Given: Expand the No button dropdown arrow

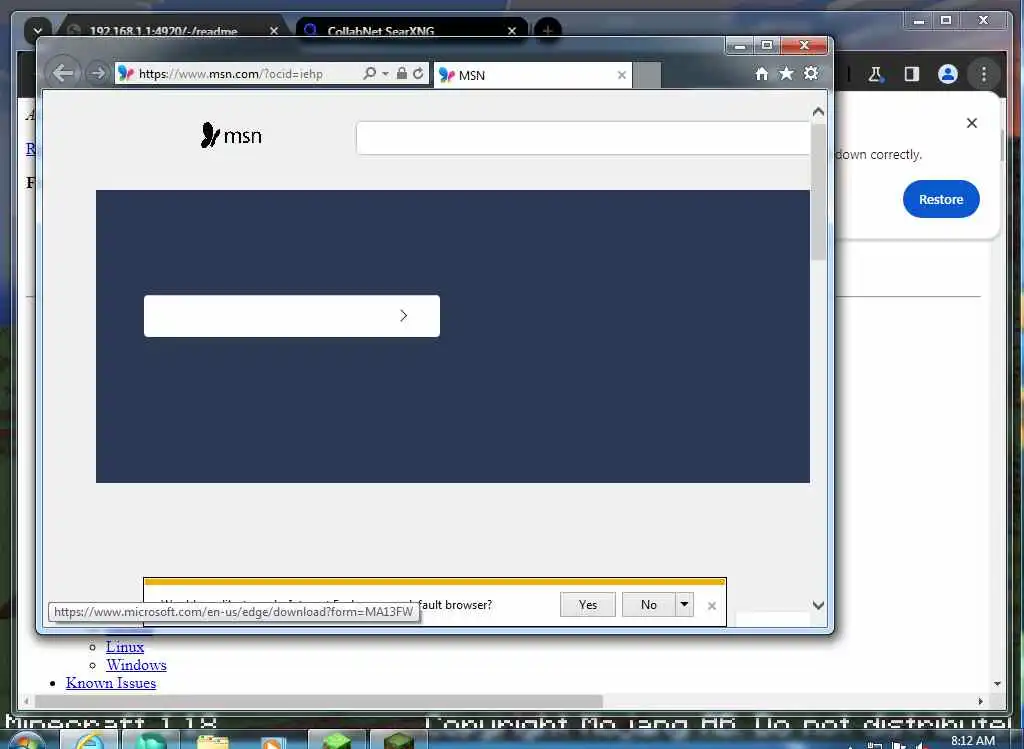Looking at the screenshot, I should [684, 605].
